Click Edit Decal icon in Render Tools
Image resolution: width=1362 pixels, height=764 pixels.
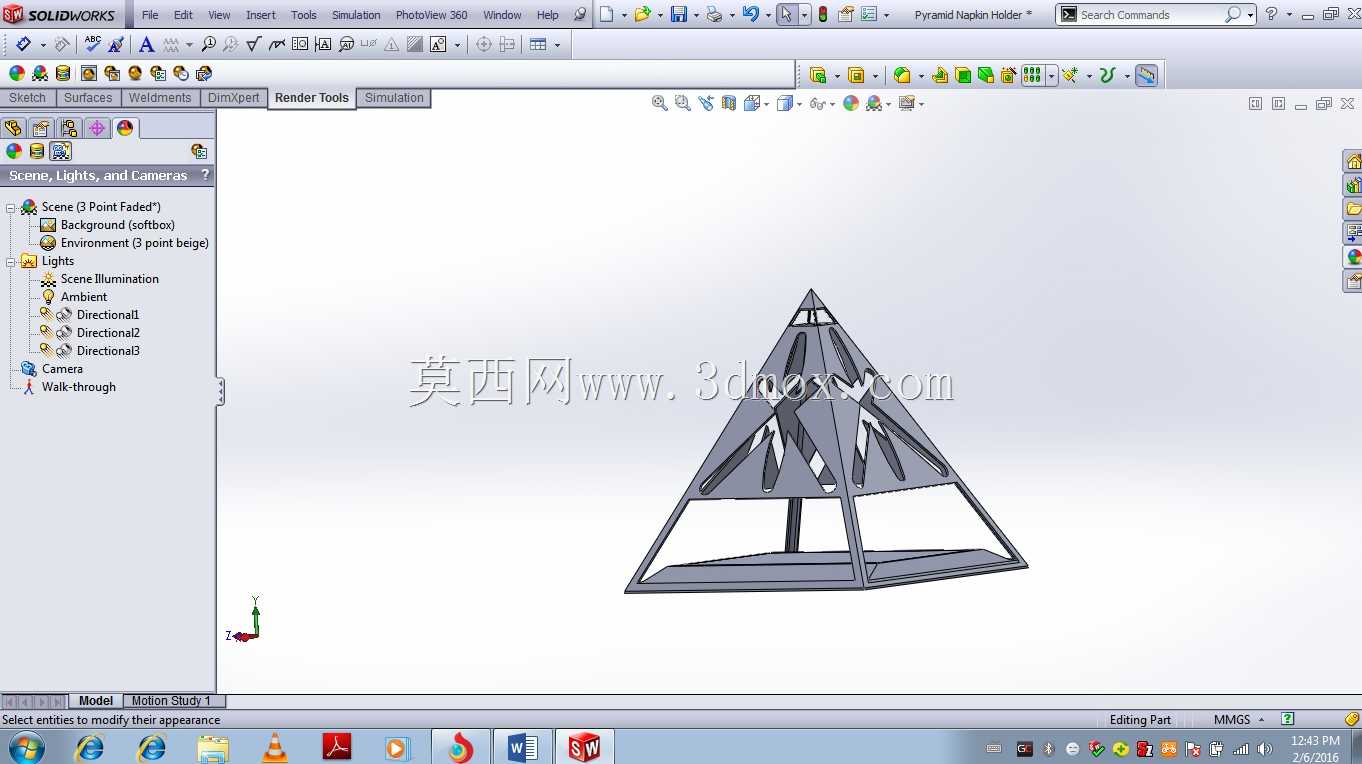coord(63,73)
